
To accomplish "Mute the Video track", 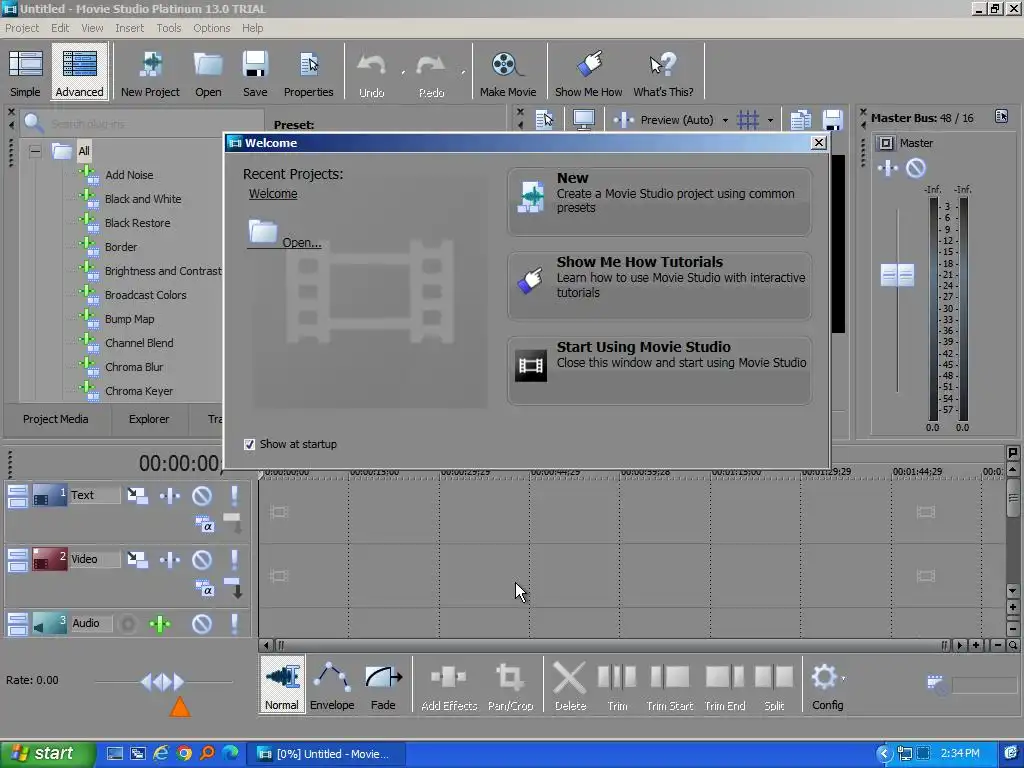I will (x=202, y=560).
